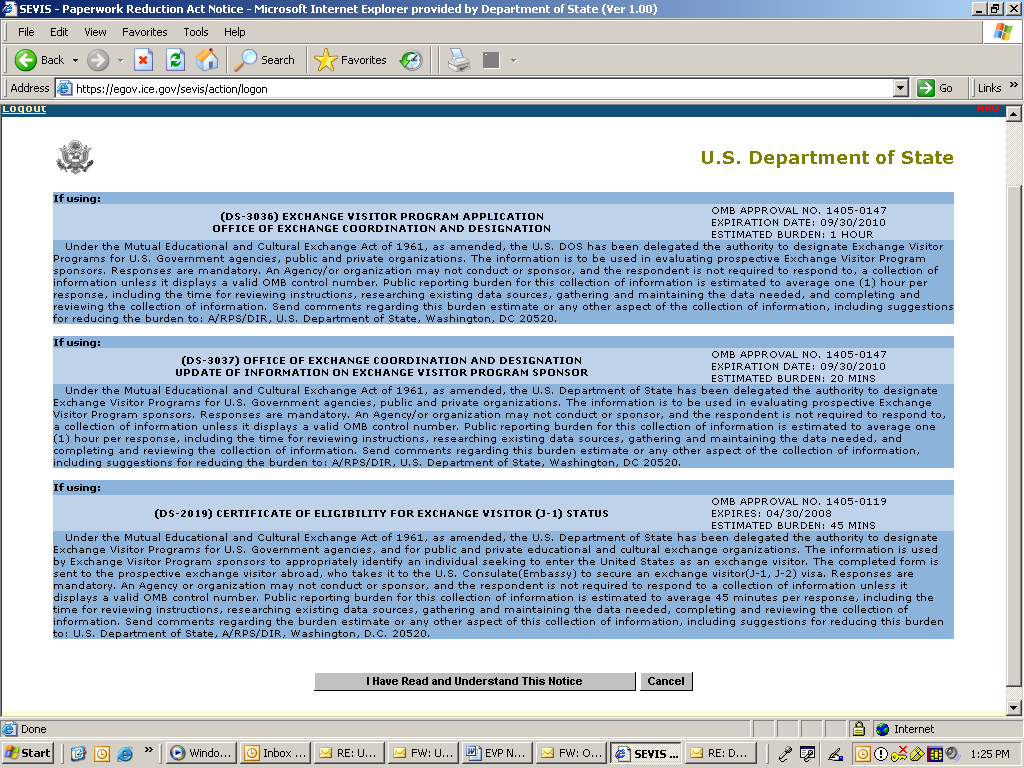Switch to the EVP N... Word taskbar window

[x=496, y=754]
